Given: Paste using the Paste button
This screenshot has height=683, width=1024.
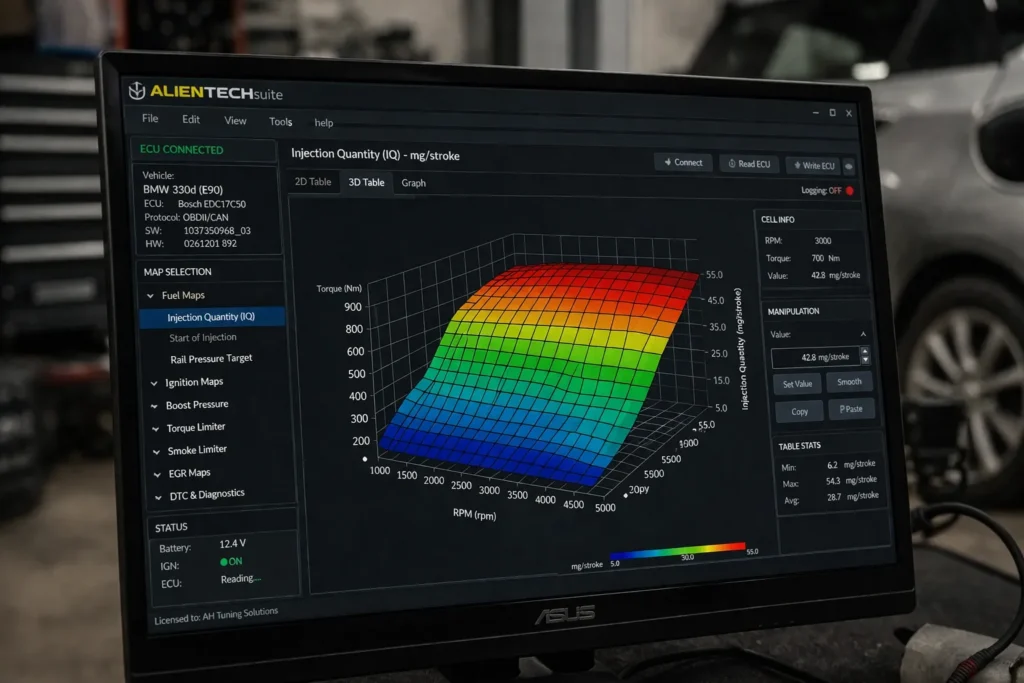Looking at the screenshot, I should tap(852, 410).
